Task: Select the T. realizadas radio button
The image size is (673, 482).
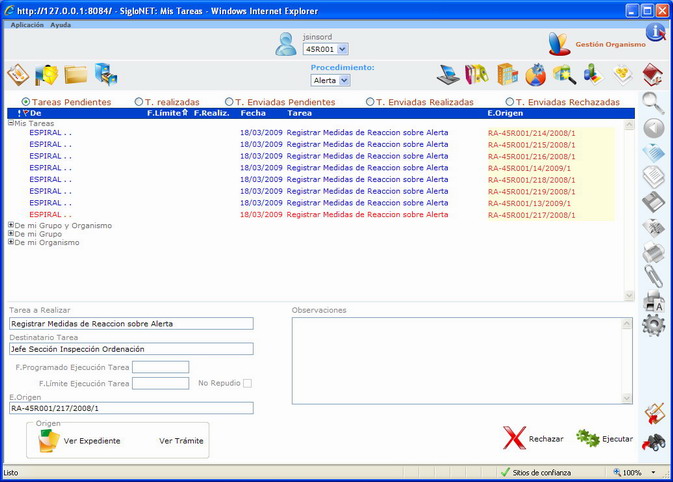Action: point(138,102)
